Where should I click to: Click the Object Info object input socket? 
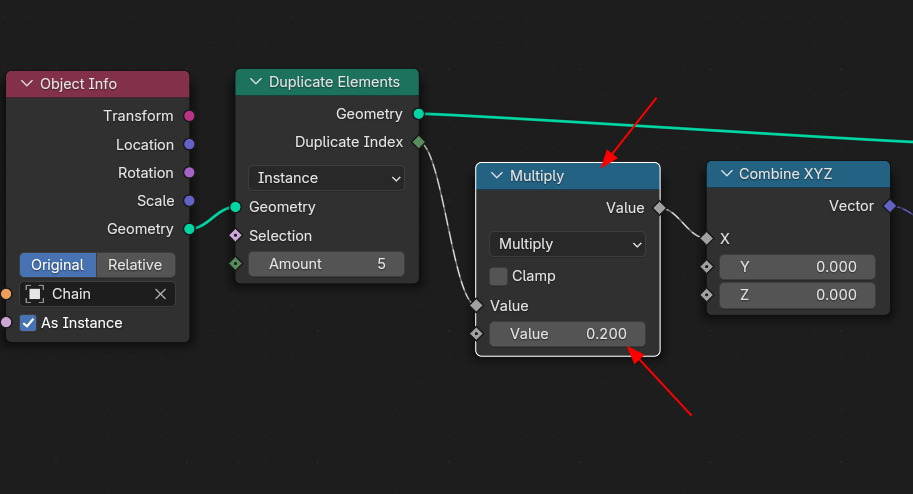[x=6, y=294]
